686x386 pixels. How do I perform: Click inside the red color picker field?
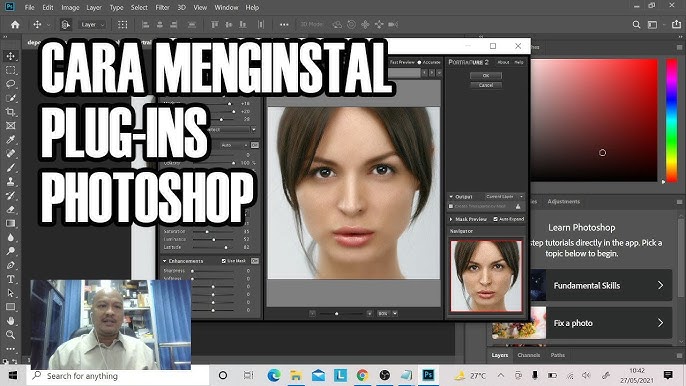point(594,120)
